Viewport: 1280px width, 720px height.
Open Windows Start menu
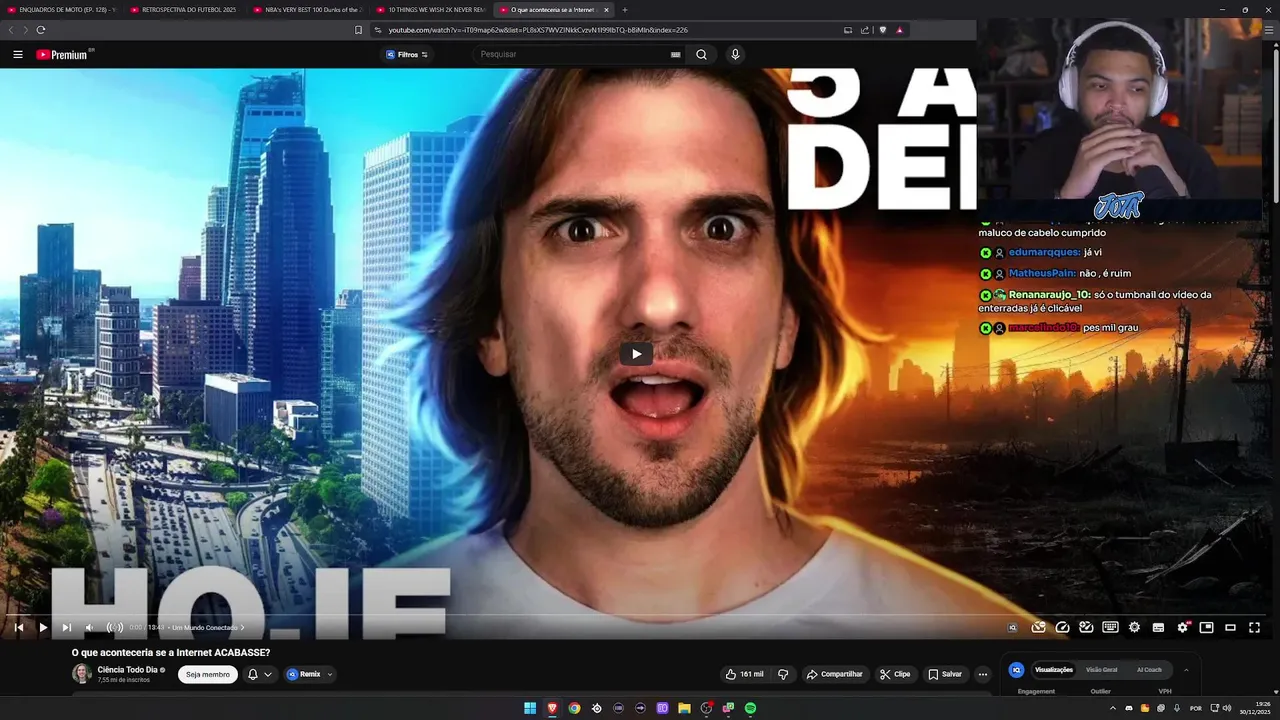click(x=530, y=708)
